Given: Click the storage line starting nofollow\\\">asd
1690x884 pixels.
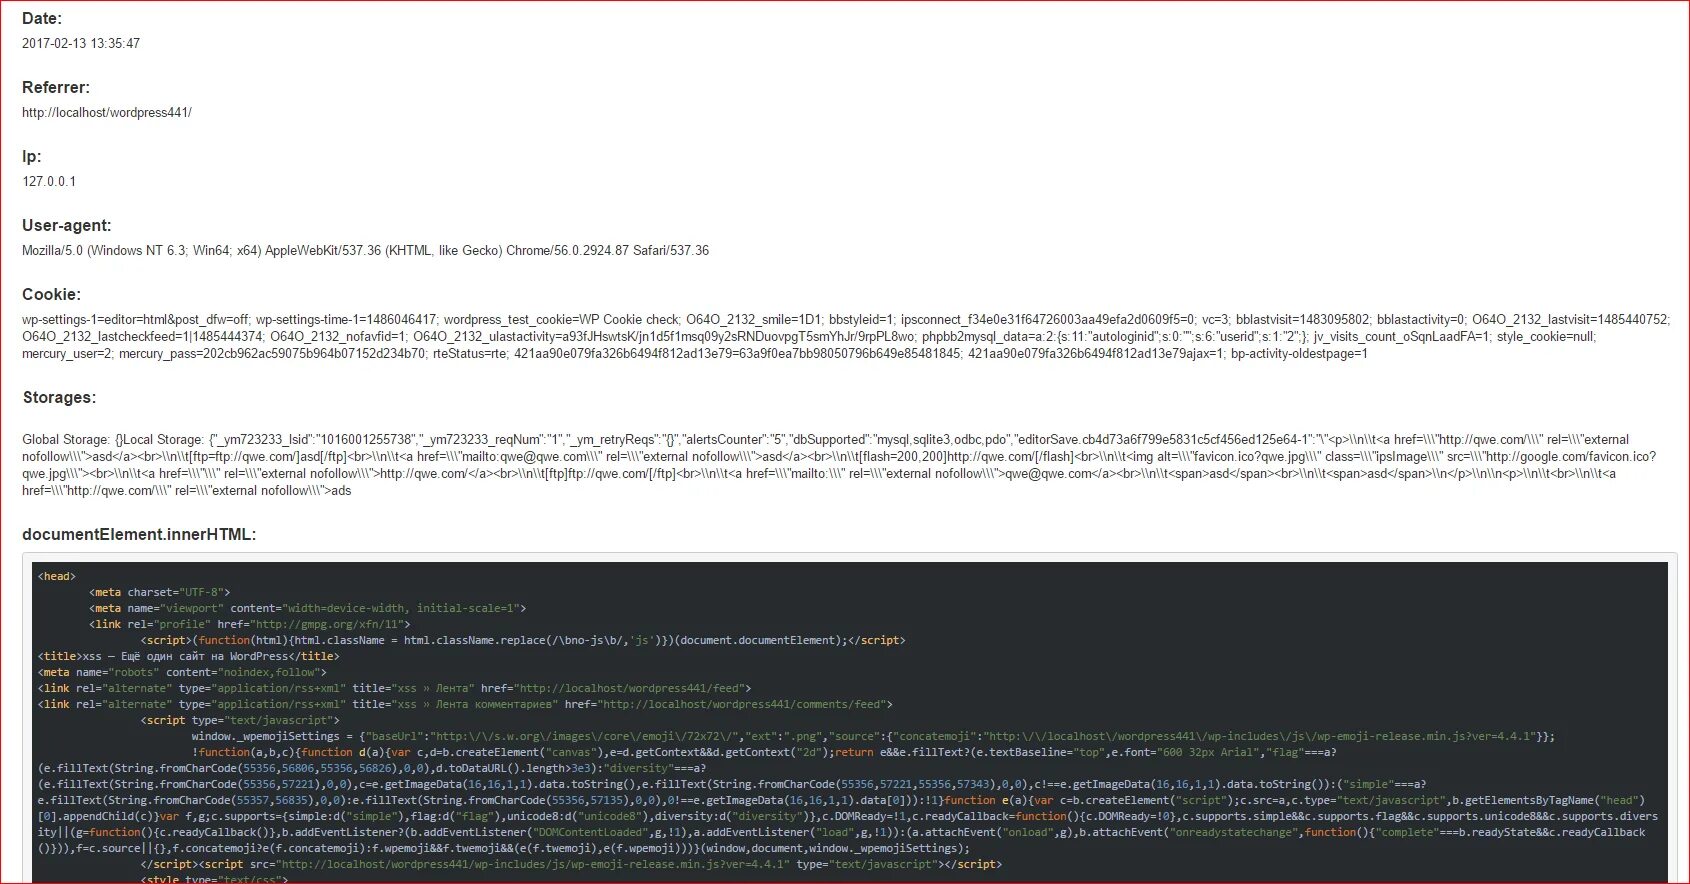Looking at the screenshot, I should click(839, 457).
